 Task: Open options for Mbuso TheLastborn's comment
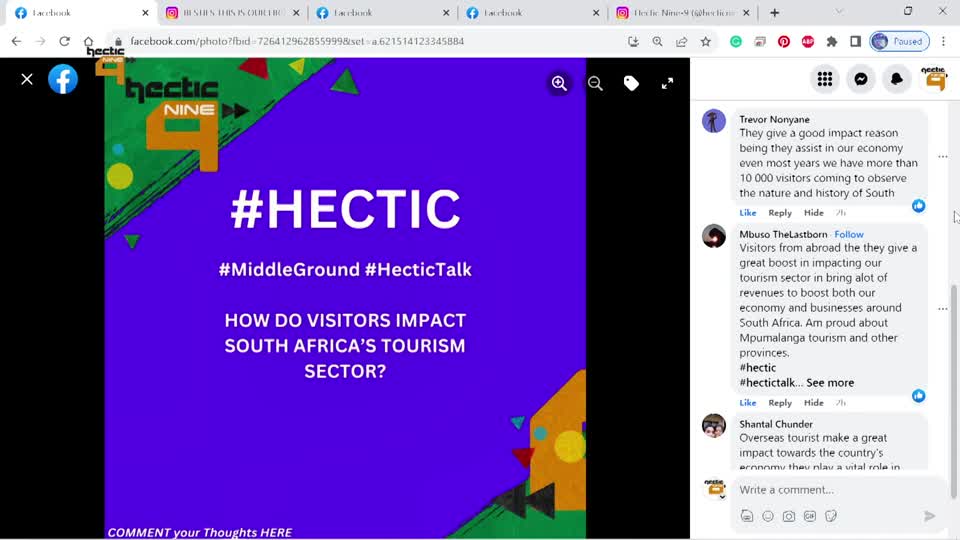click(x=942, y=309)
